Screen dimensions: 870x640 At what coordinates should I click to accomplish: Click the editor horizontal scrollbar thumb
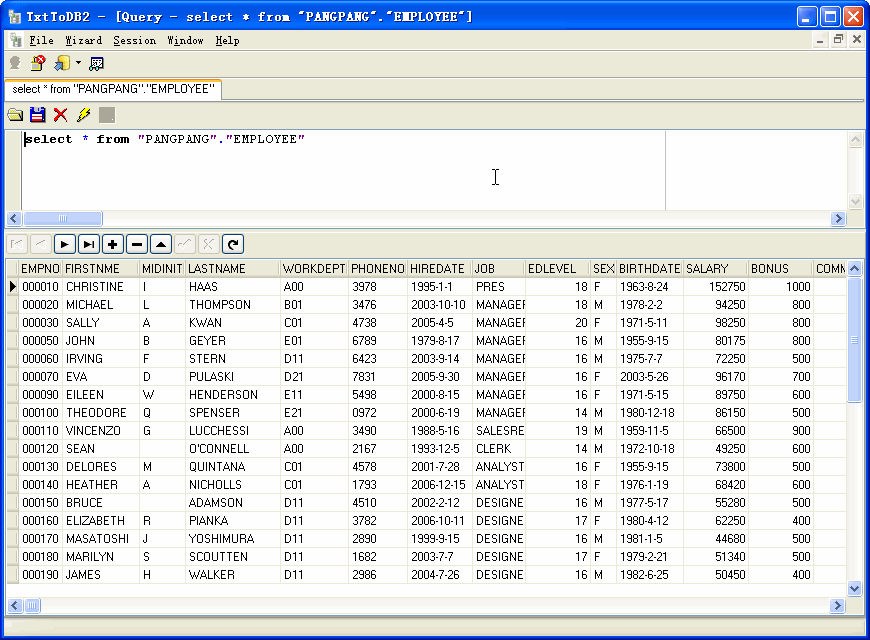(x=63, y=218)
